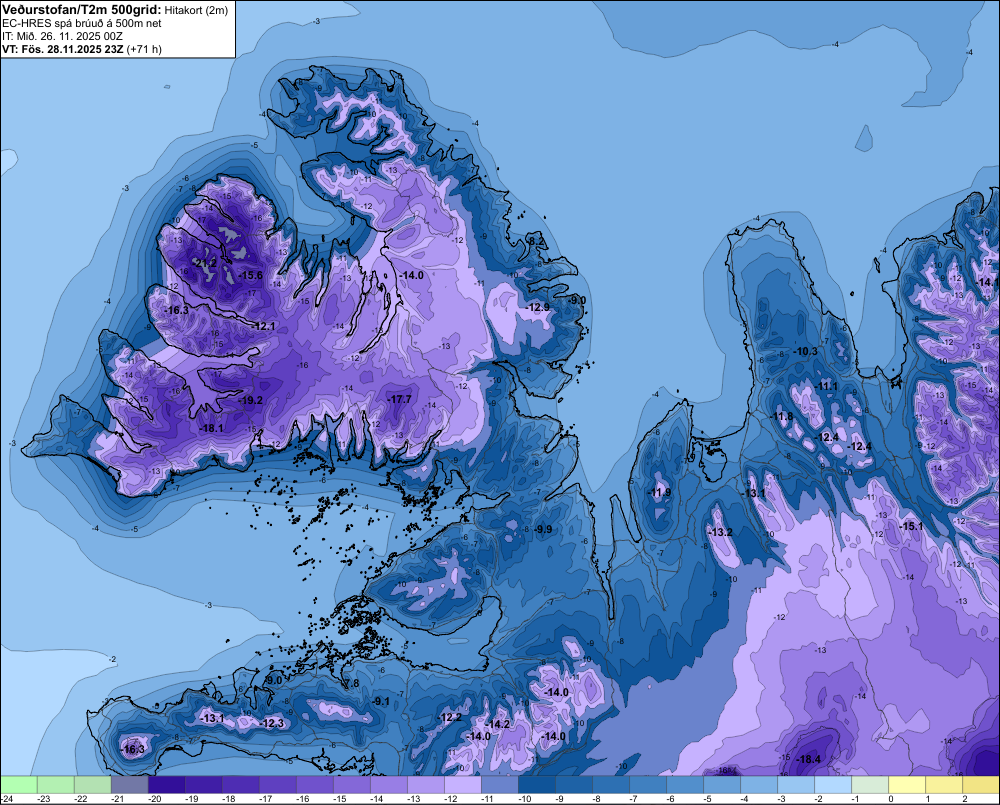Screen dimensions: 1000x805
Task: Click the map temperature value -11.1
Action: 827,387
